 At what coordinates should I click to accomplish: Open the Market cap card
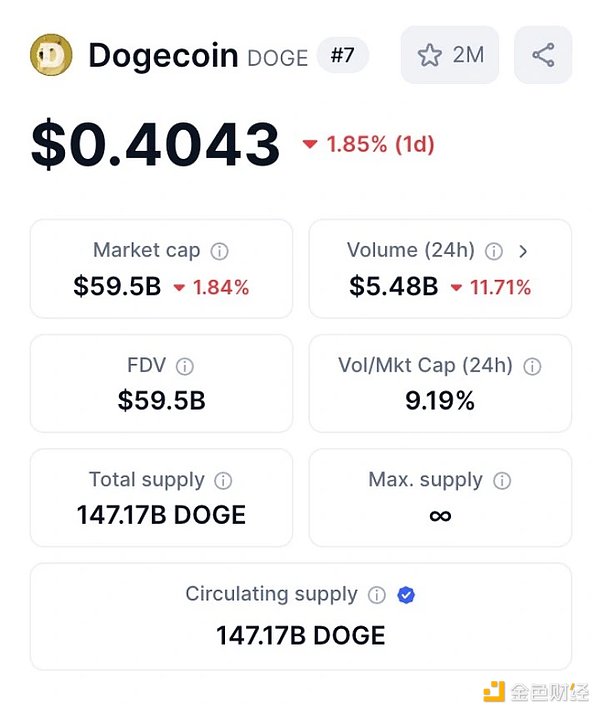(x=161, y=269)
